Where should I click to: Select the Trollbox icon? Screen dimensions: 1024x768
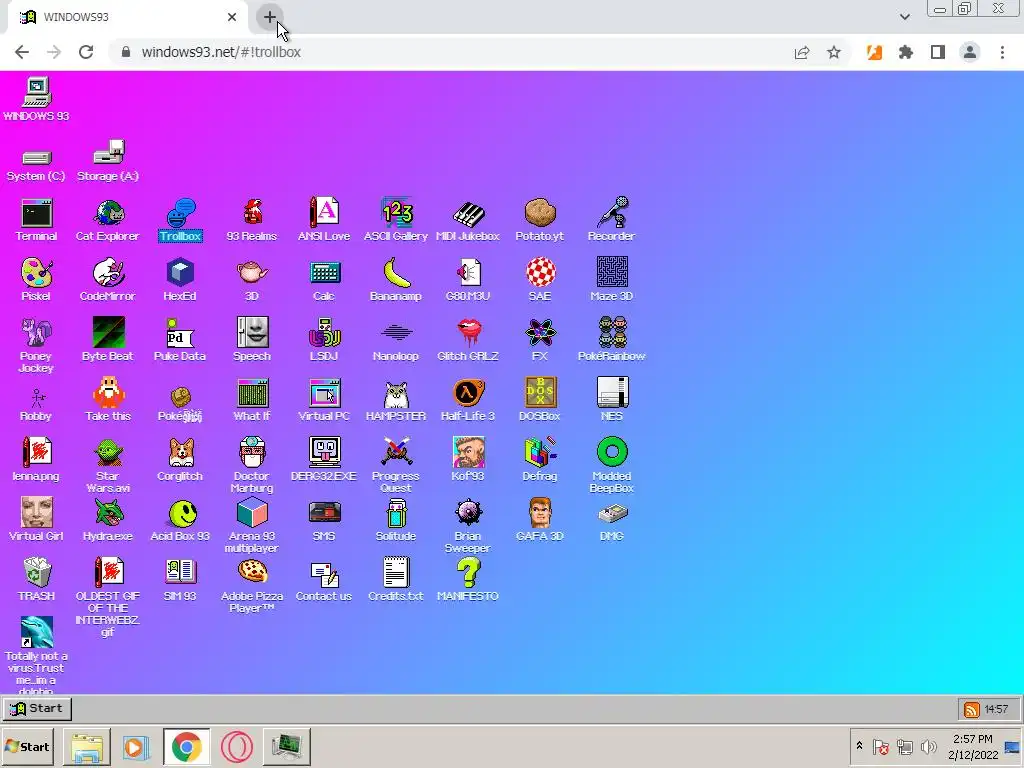(180, 220)
